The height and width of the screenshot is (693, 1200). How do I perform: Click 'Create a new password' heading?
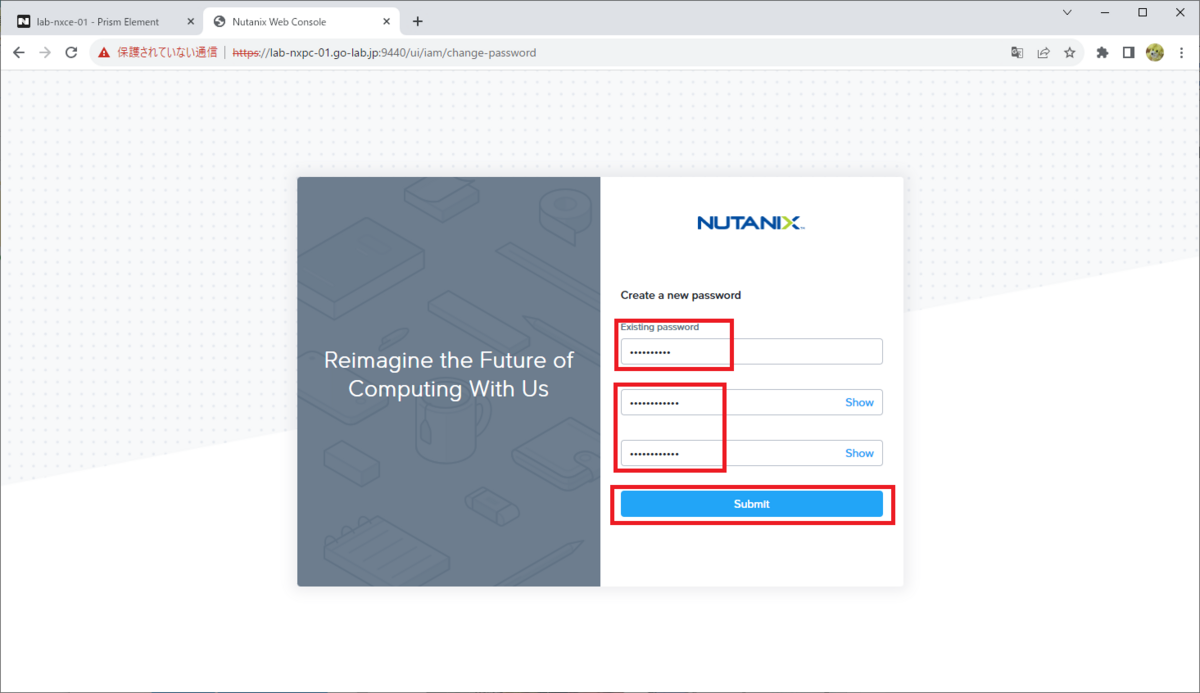coord(680,295)
